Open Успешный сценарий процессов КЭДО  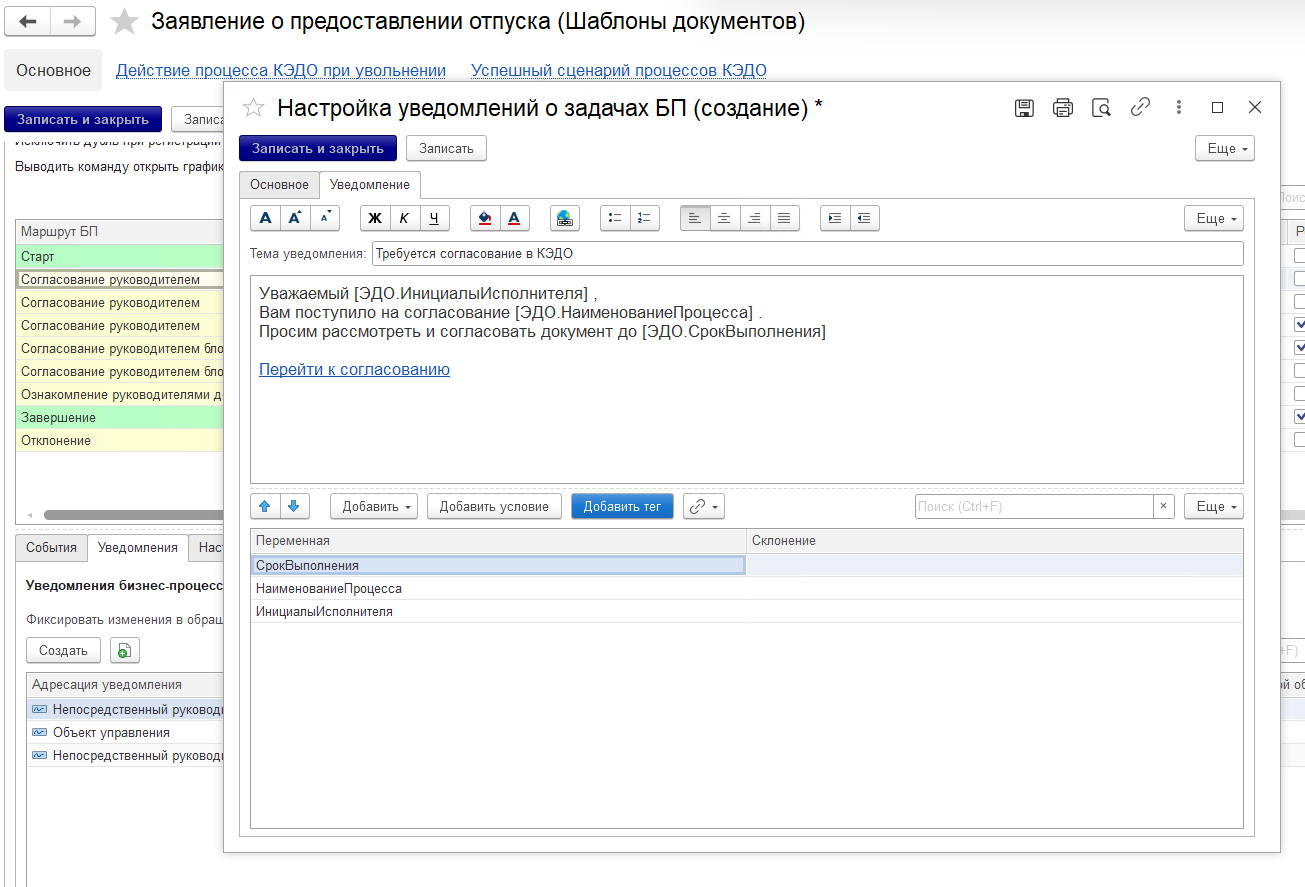click(x=619, y=70)
